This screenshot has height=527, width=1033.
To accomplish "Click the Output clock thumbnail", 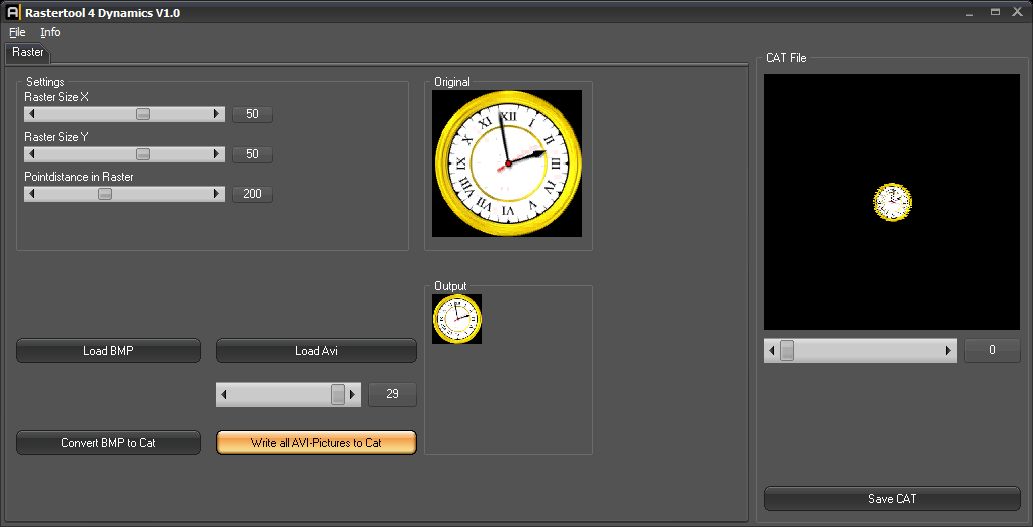I will point(457,319).
